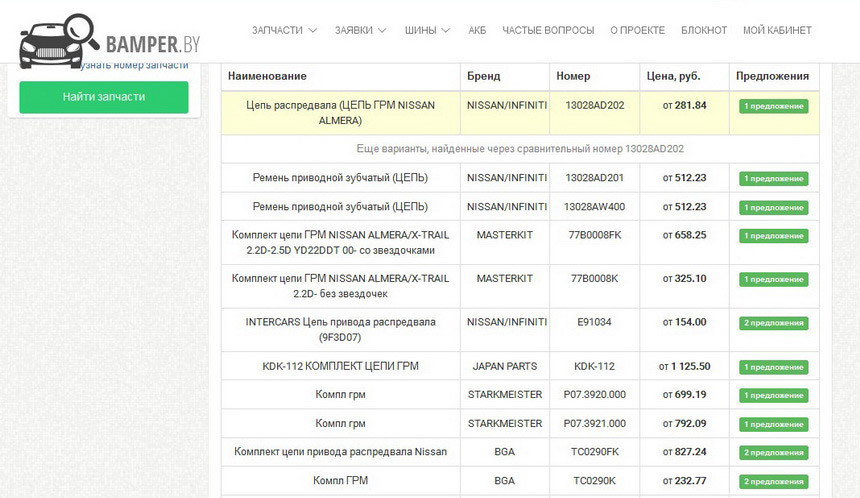Follow the Узнать номер запчасти link
The image size is (860, 498).
(x=134, y=65)
